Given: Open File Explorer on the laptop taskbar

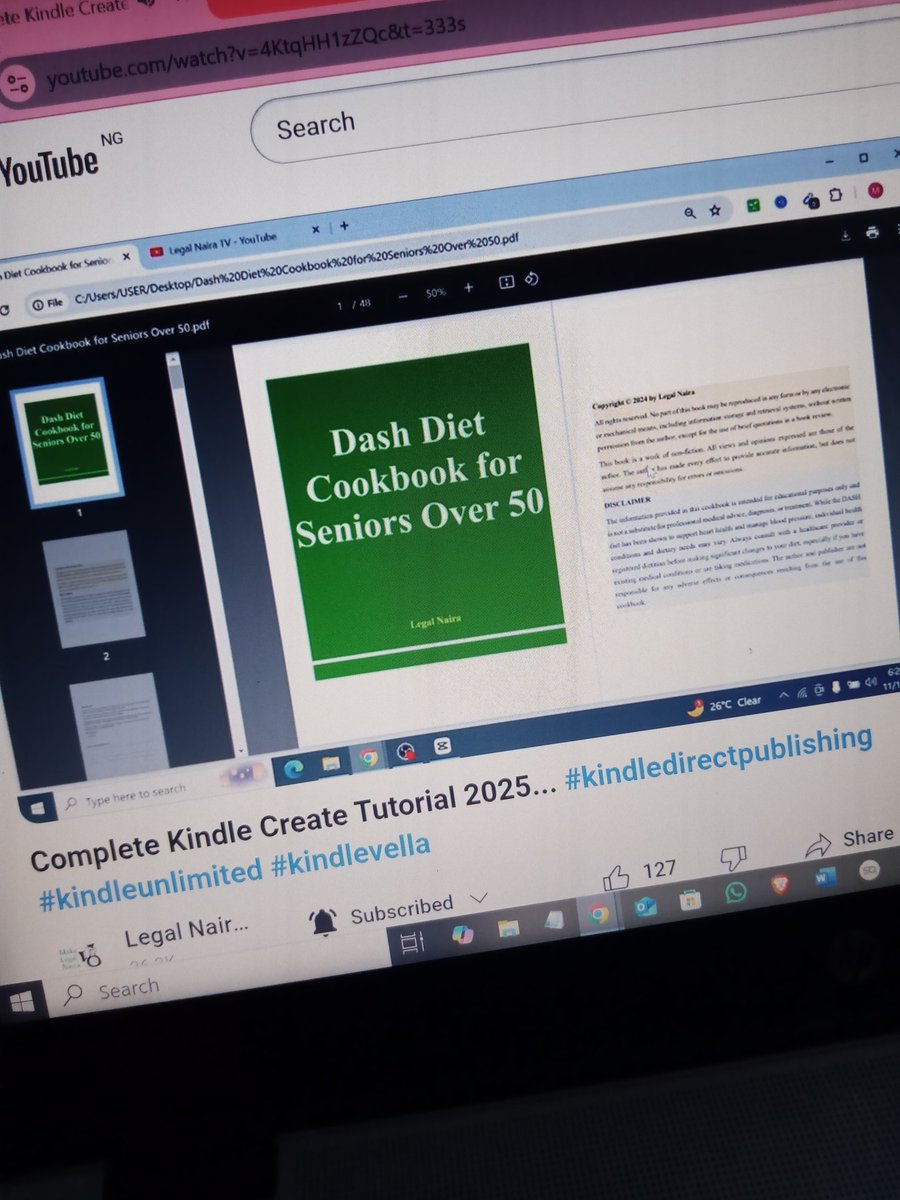Looking at the screenshot, I should (x=508, y=927).
